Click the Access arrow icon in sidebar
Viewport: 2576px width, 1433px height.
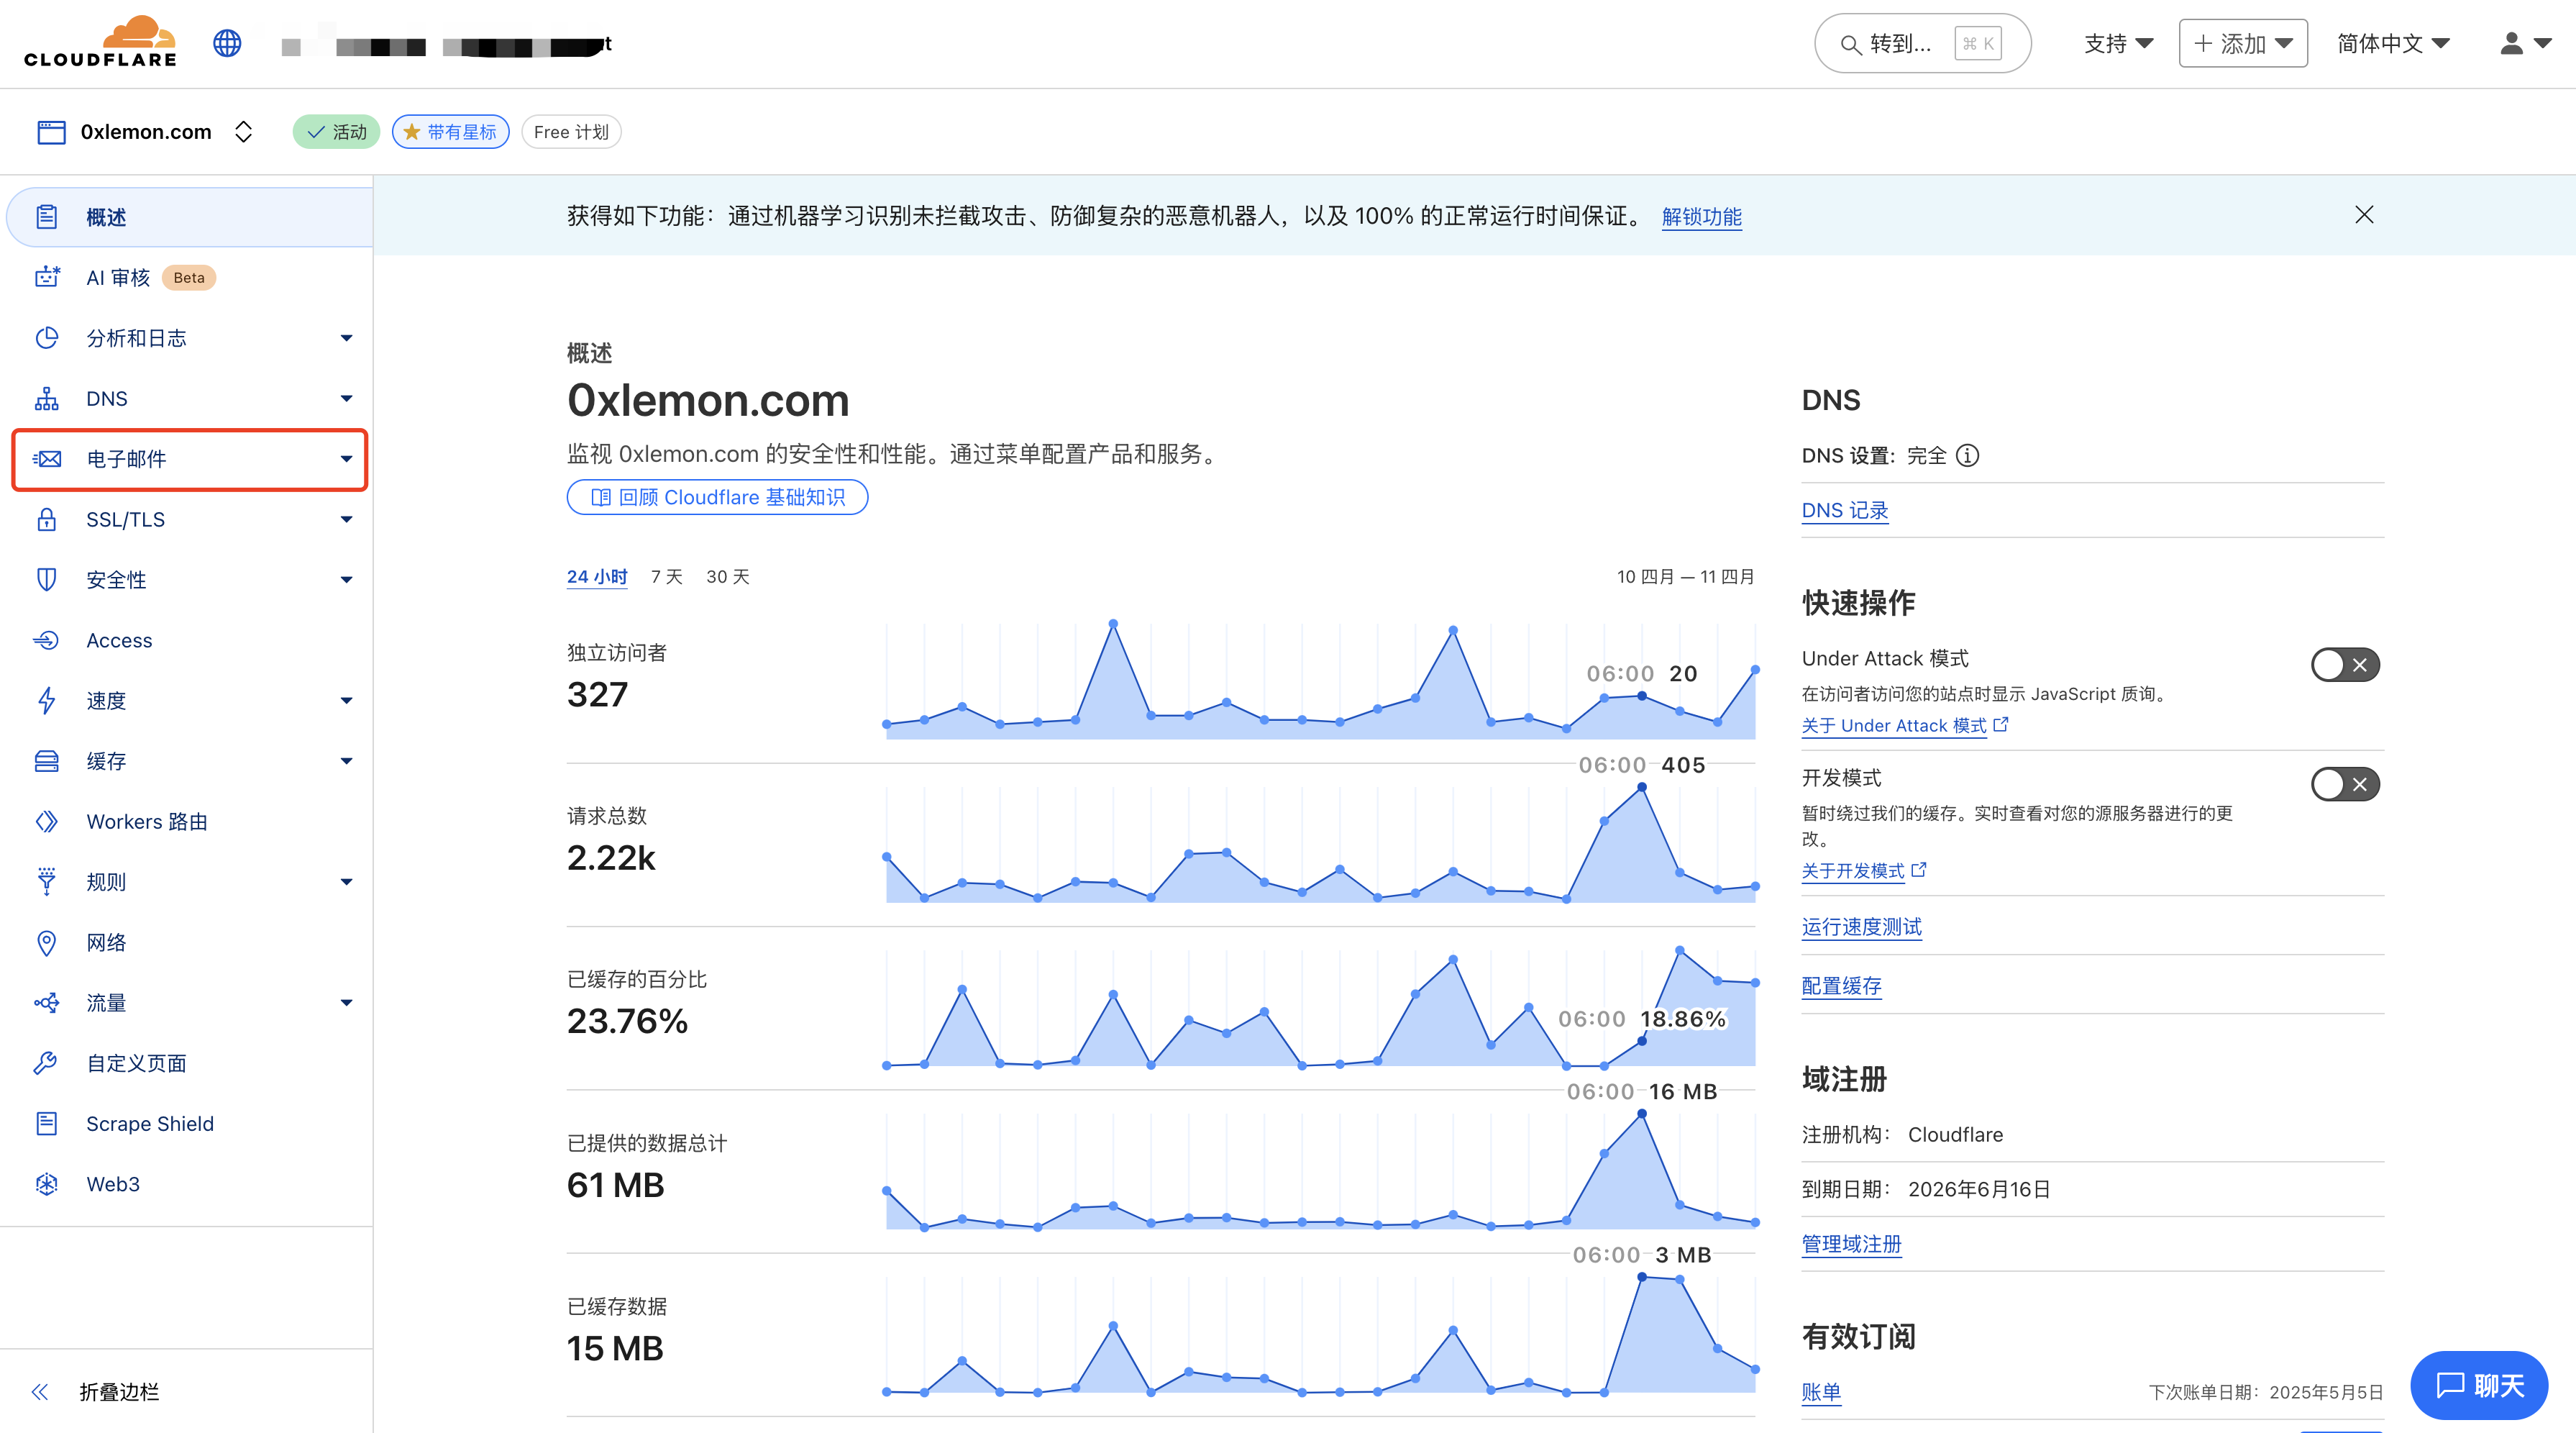pyautogui.click(x=46, y=640)
